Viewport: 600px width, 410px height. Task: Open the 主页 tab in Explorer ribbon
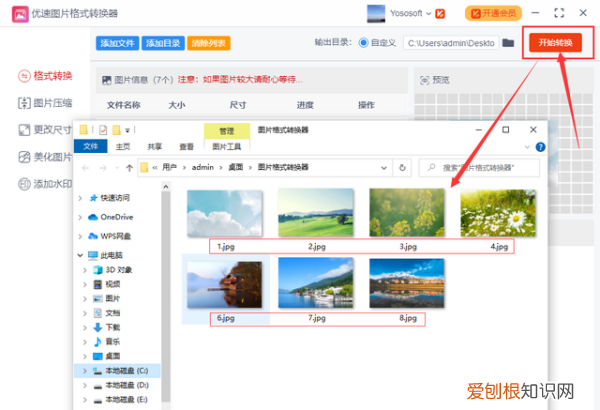(x=123, y=147)
